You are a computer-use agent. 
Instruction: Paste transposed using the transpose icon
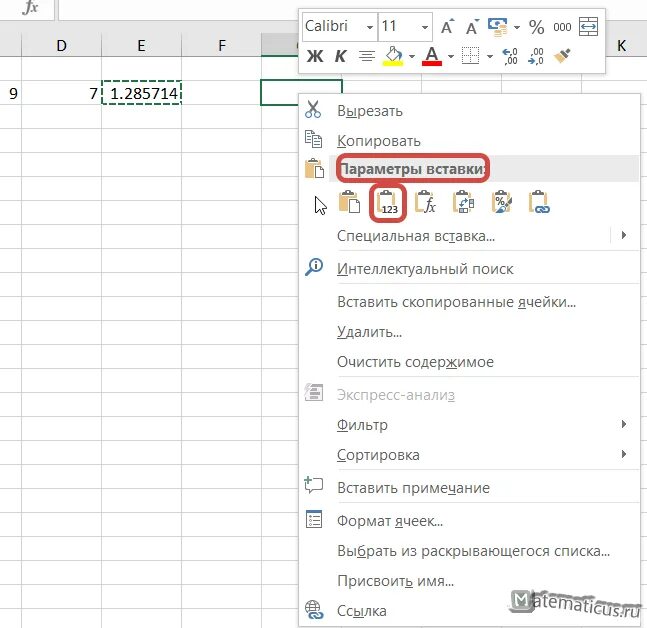click(463, 202)
